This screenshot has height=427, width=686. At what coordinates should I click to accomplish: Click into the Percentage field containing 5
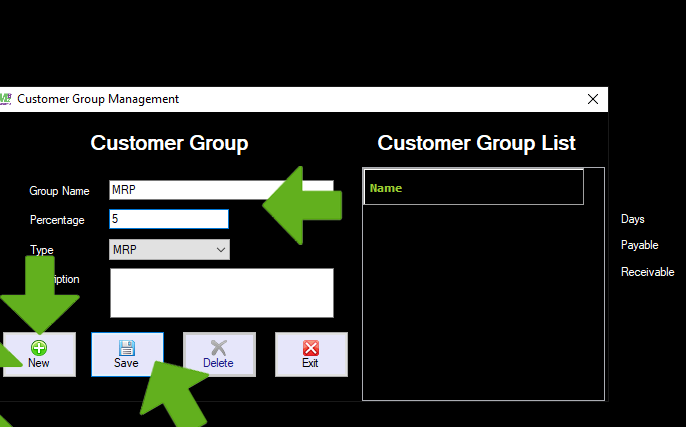click(168, 219)
